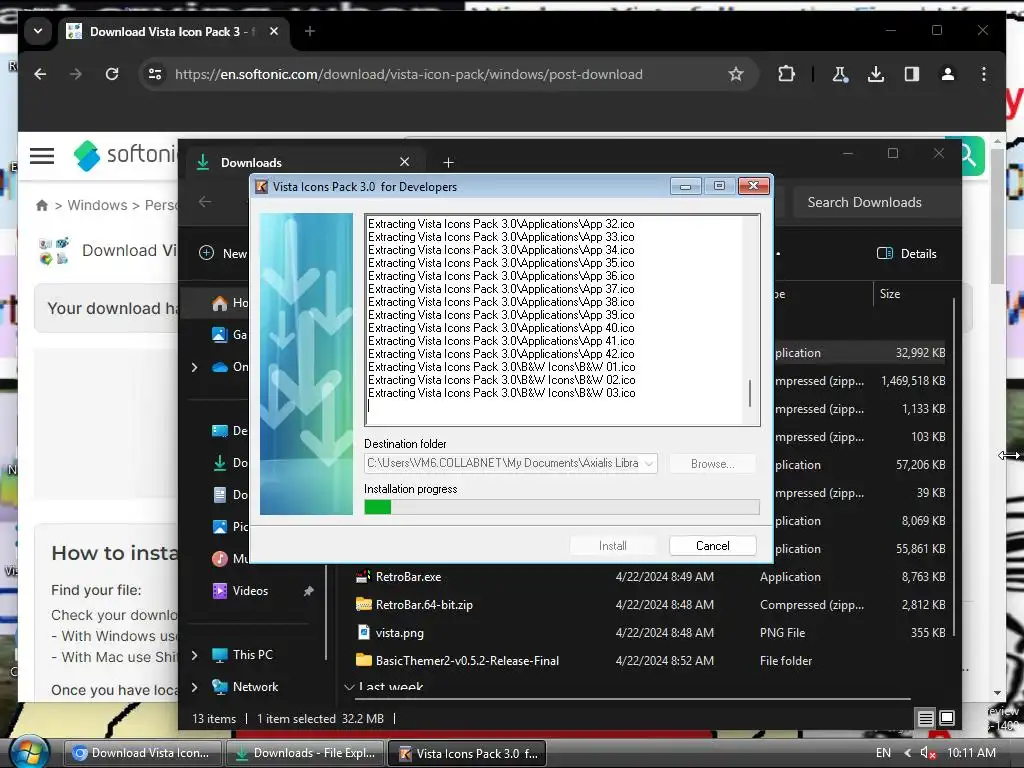1024x768 pixels.
Task: Expand This PC tree node
Action: [195, 655]
